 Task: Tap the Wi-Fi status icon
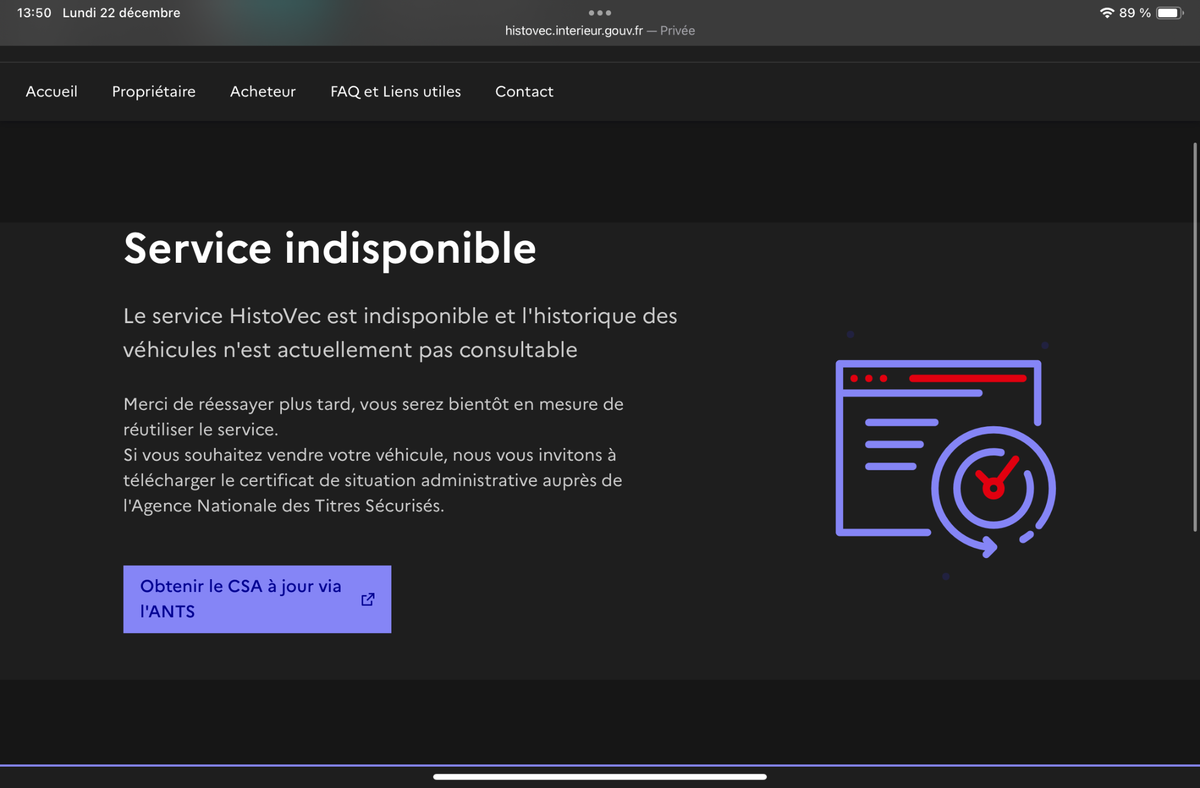(1106, 13)
